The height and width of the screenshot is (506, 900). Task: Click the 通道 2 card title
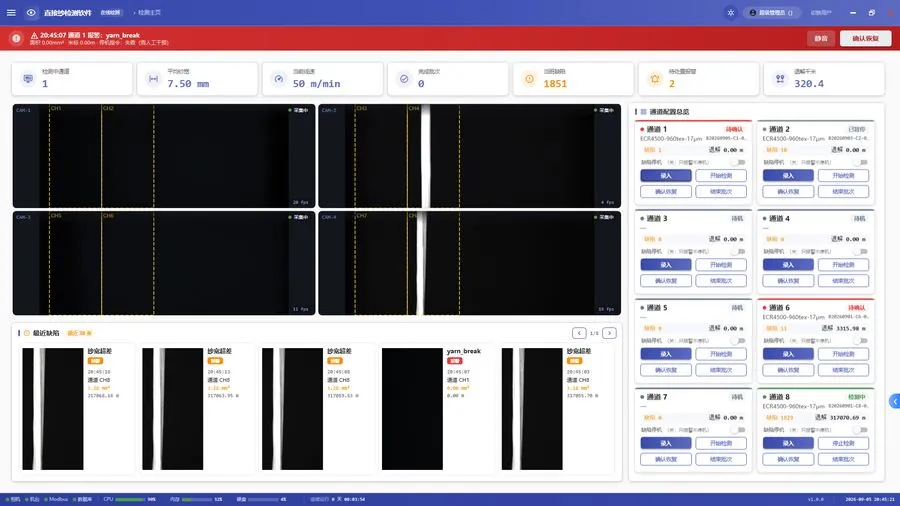[779, 130]
